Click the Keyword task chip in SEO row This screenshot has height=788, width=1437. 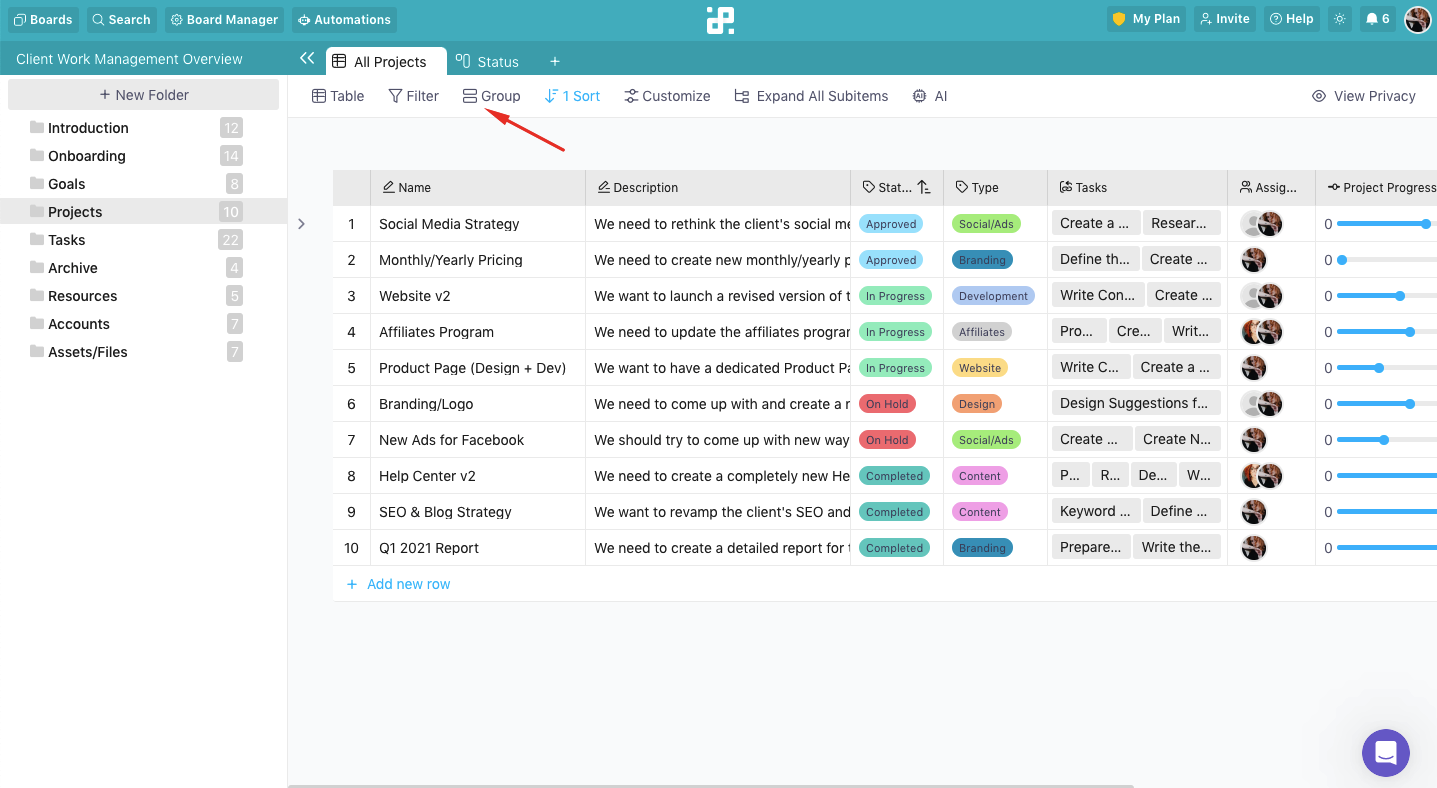point(1094,511)
